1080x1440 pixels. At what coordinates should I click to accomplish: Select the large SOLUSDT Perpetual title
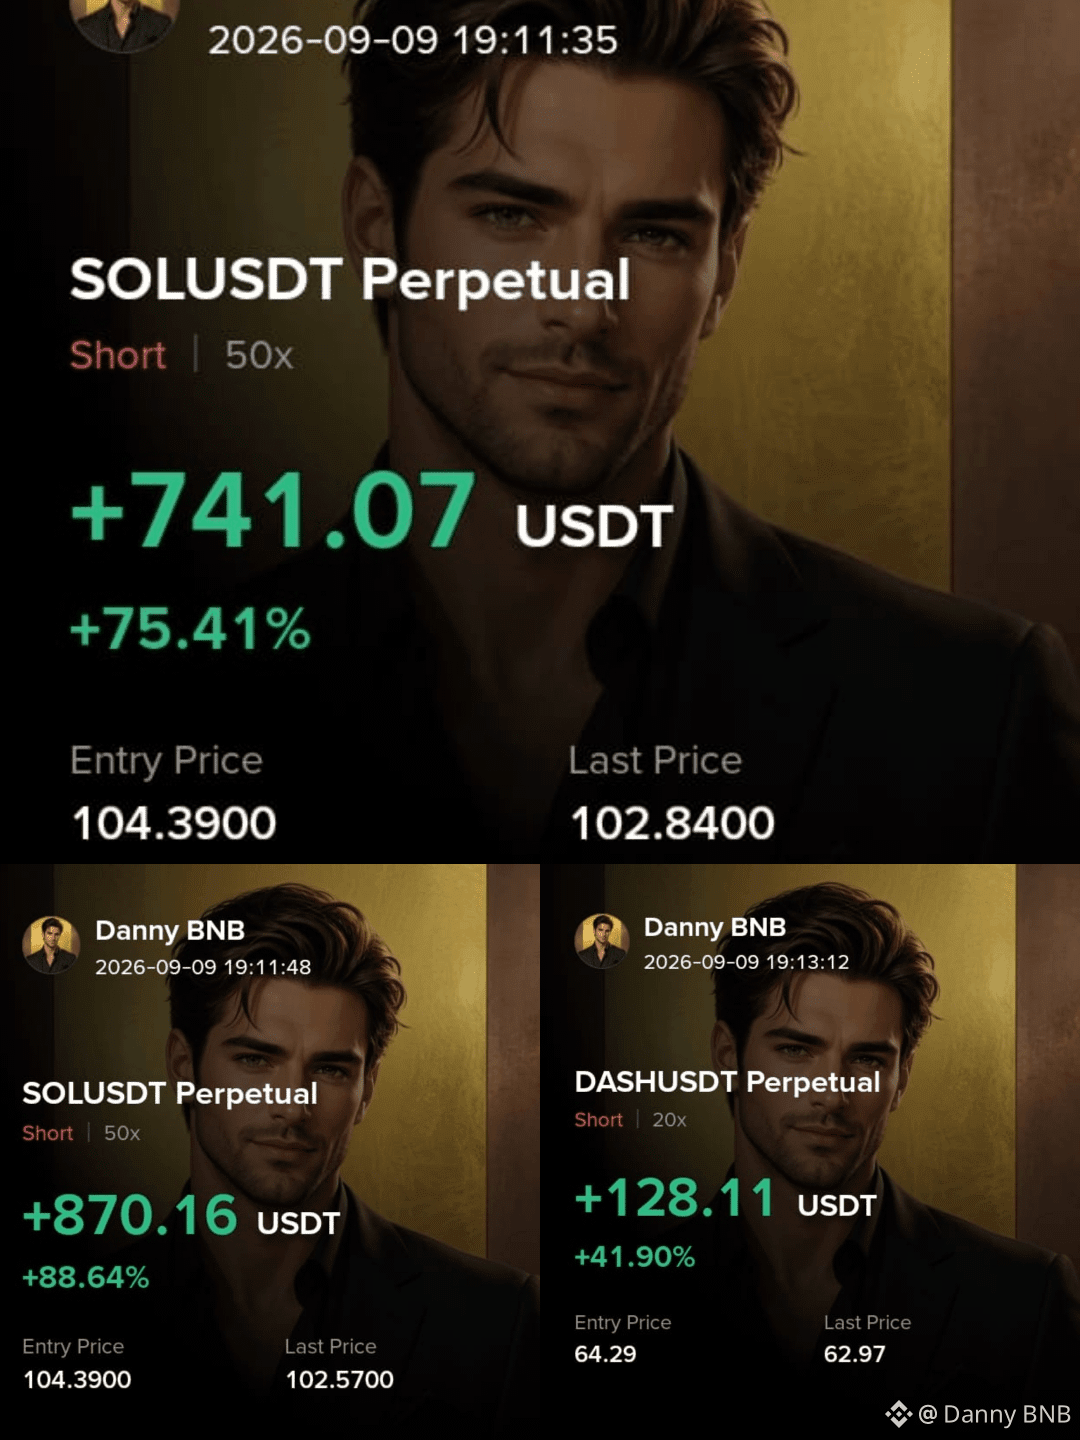coord(350,279)
